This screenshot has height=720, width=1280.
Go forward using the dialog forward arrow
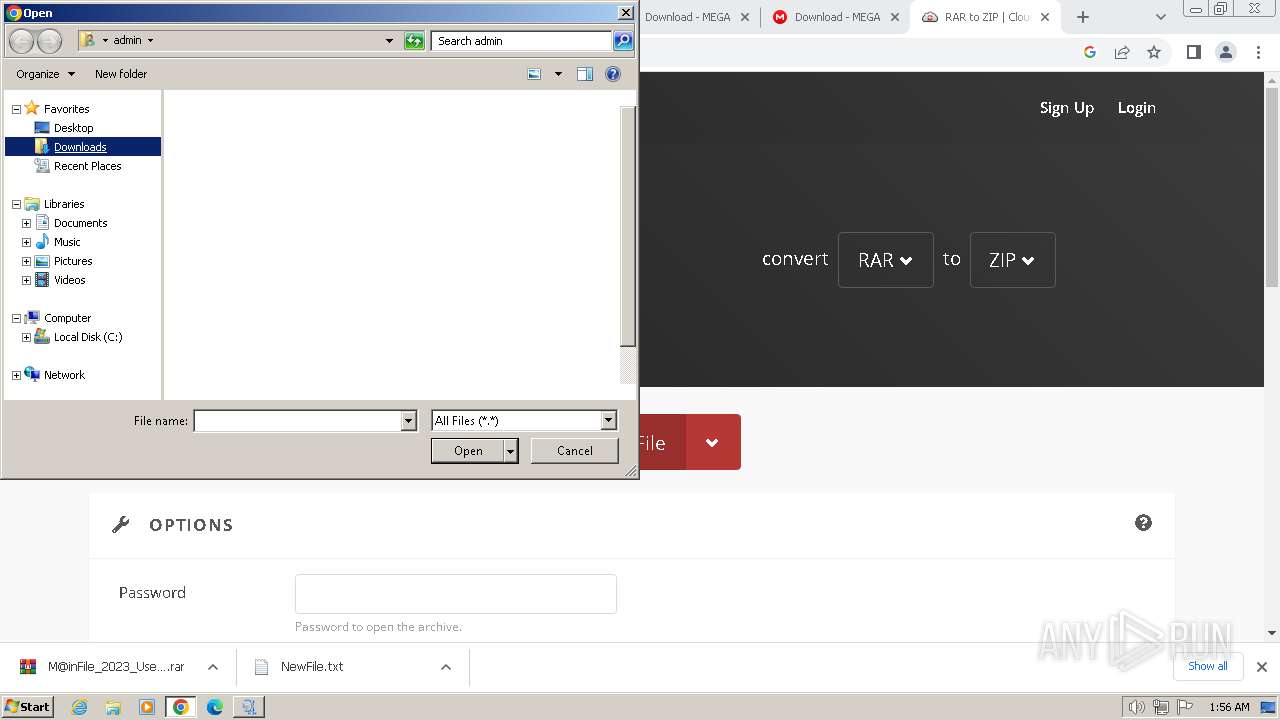[x=49, y=41]
